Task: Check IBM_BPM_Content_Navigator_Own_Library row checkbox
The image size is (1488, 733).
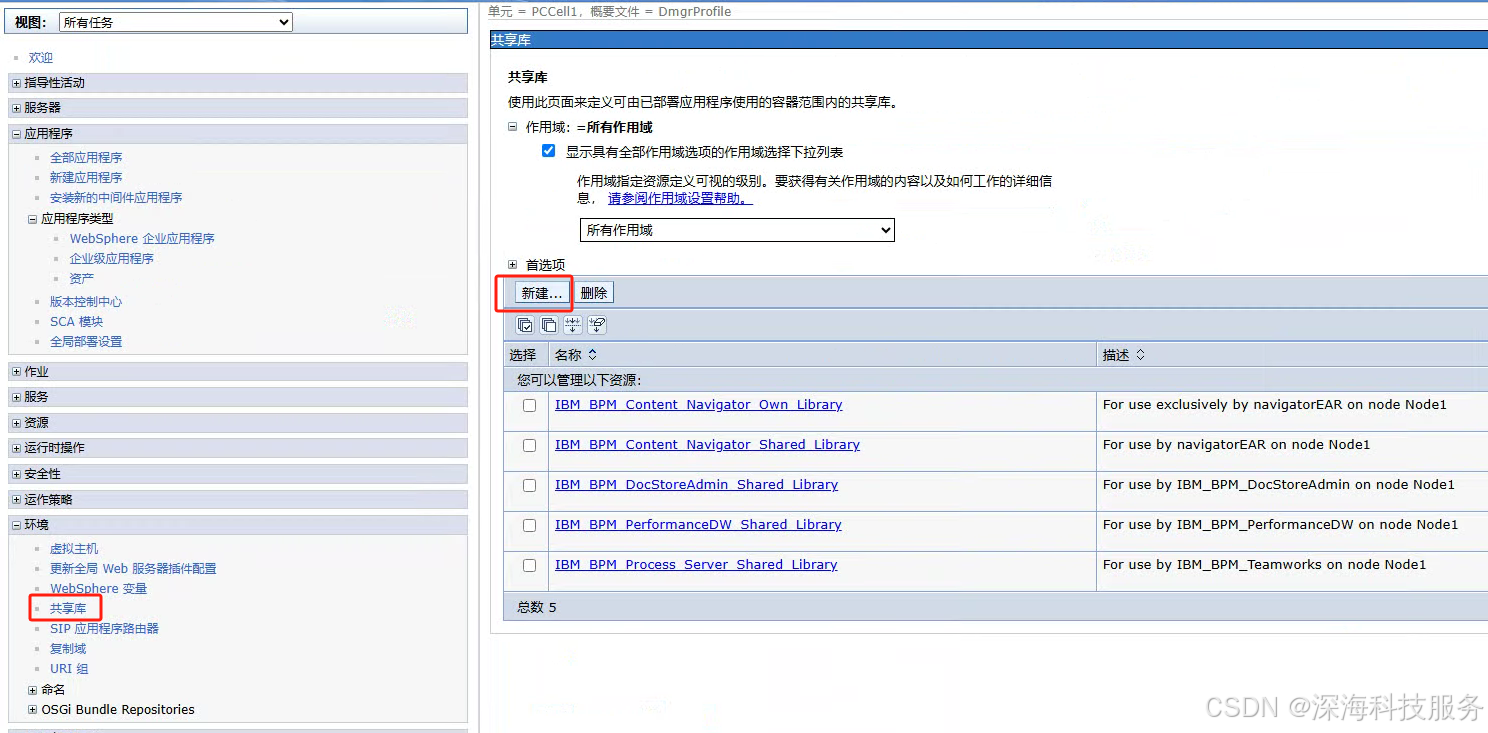Action: click(530, 405)
